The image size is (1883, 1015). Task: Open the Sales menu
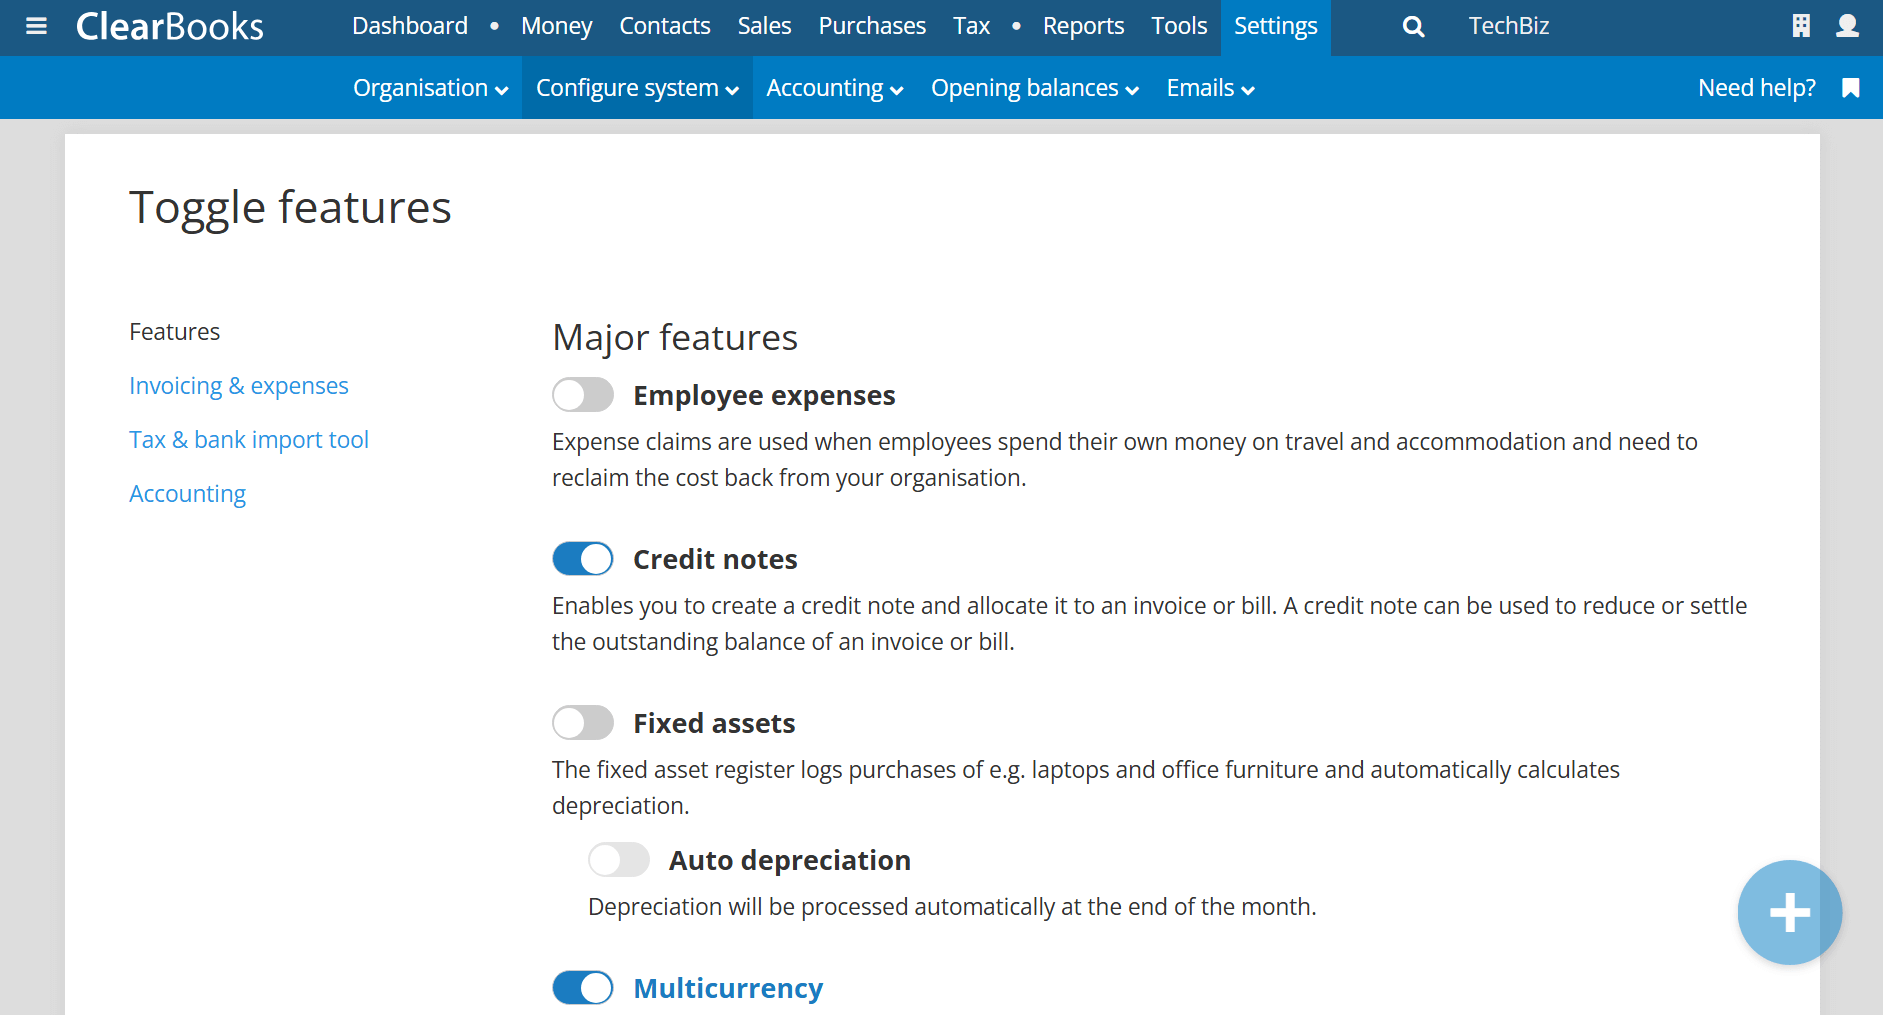[x=764, y=26]
